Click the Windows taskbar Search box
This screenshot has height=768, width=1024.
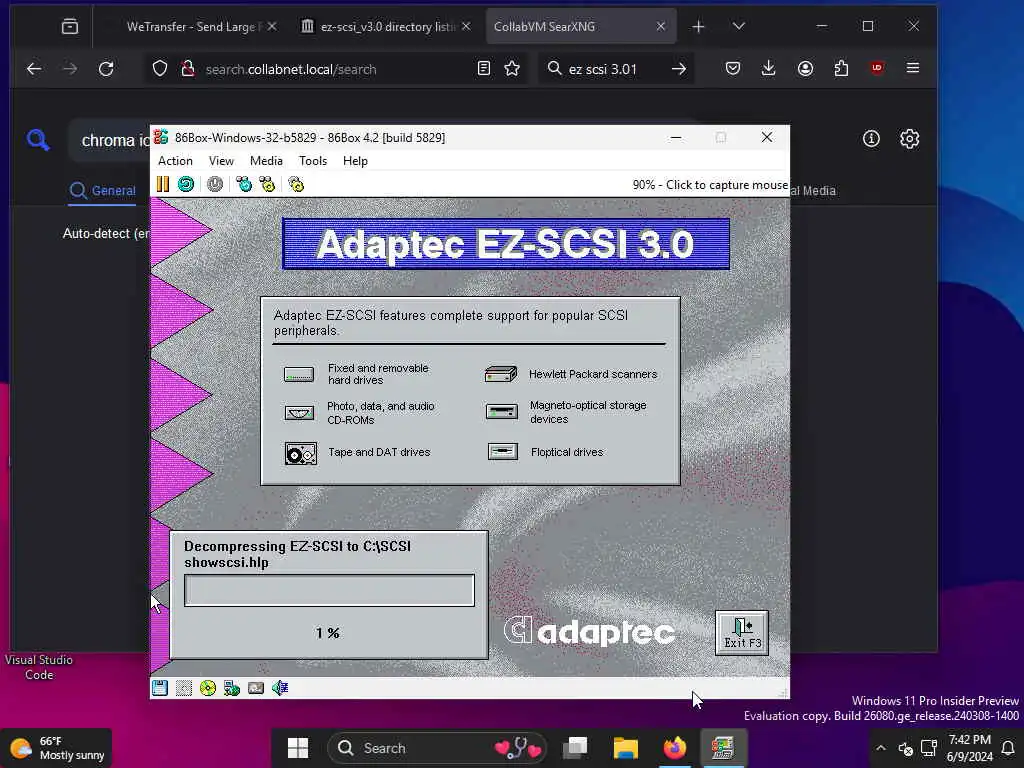coord(439,748)
